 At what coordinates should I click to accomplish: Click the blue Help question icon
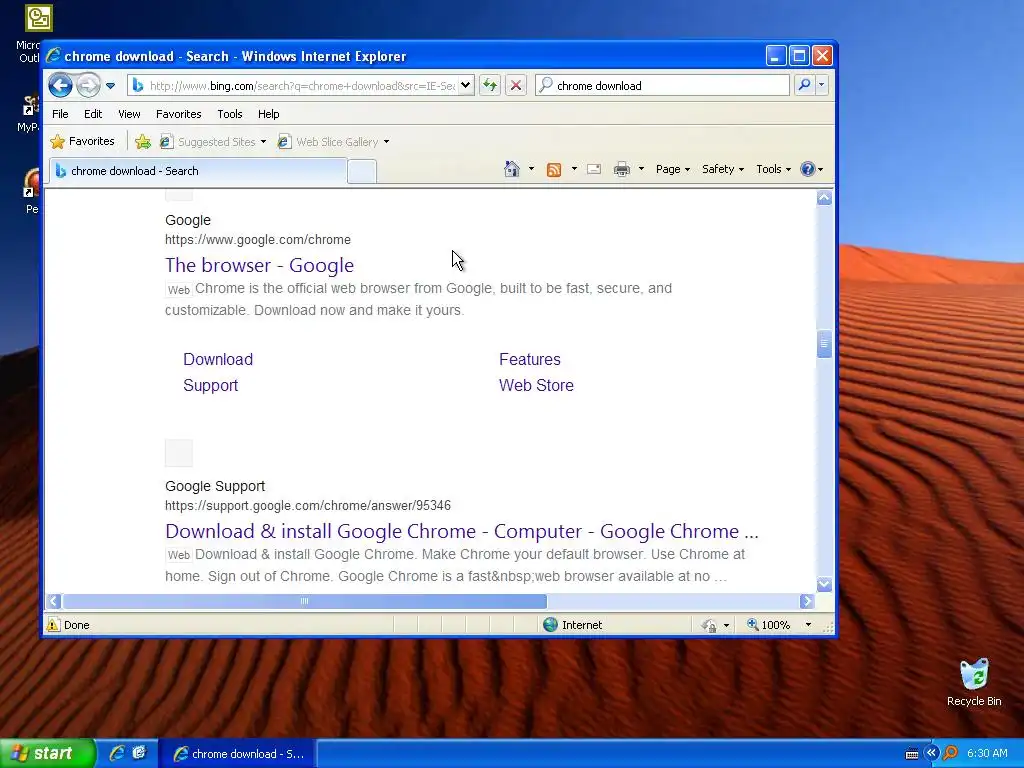(808, 169)
